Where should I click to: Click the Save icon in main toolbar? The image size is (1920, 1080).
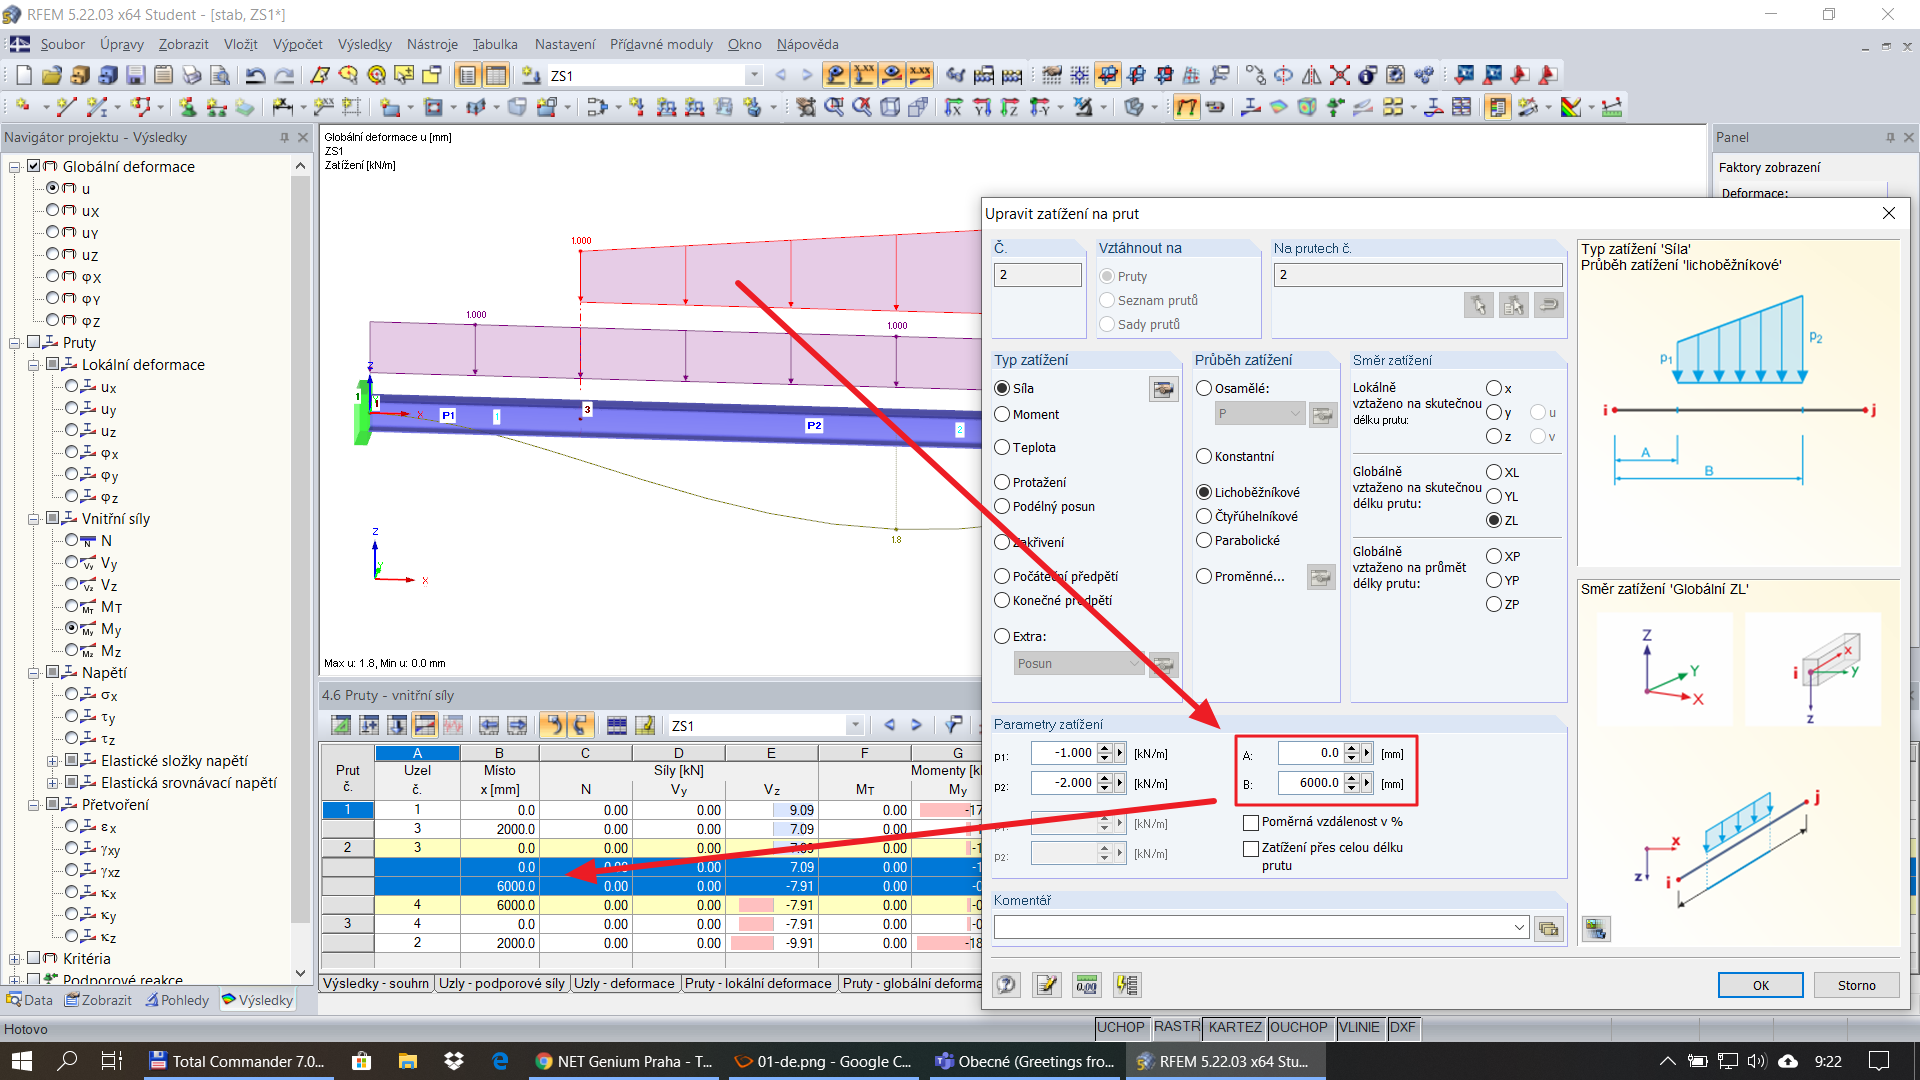tap(136, 75)
